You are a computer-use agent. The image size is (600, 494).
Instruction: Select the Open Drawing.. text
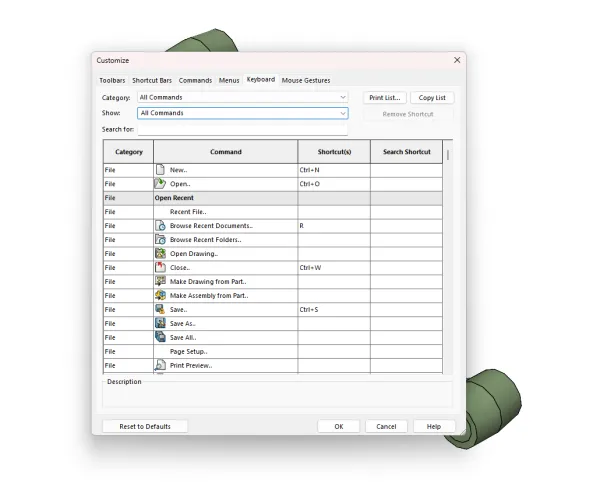[x=194, y=254]
